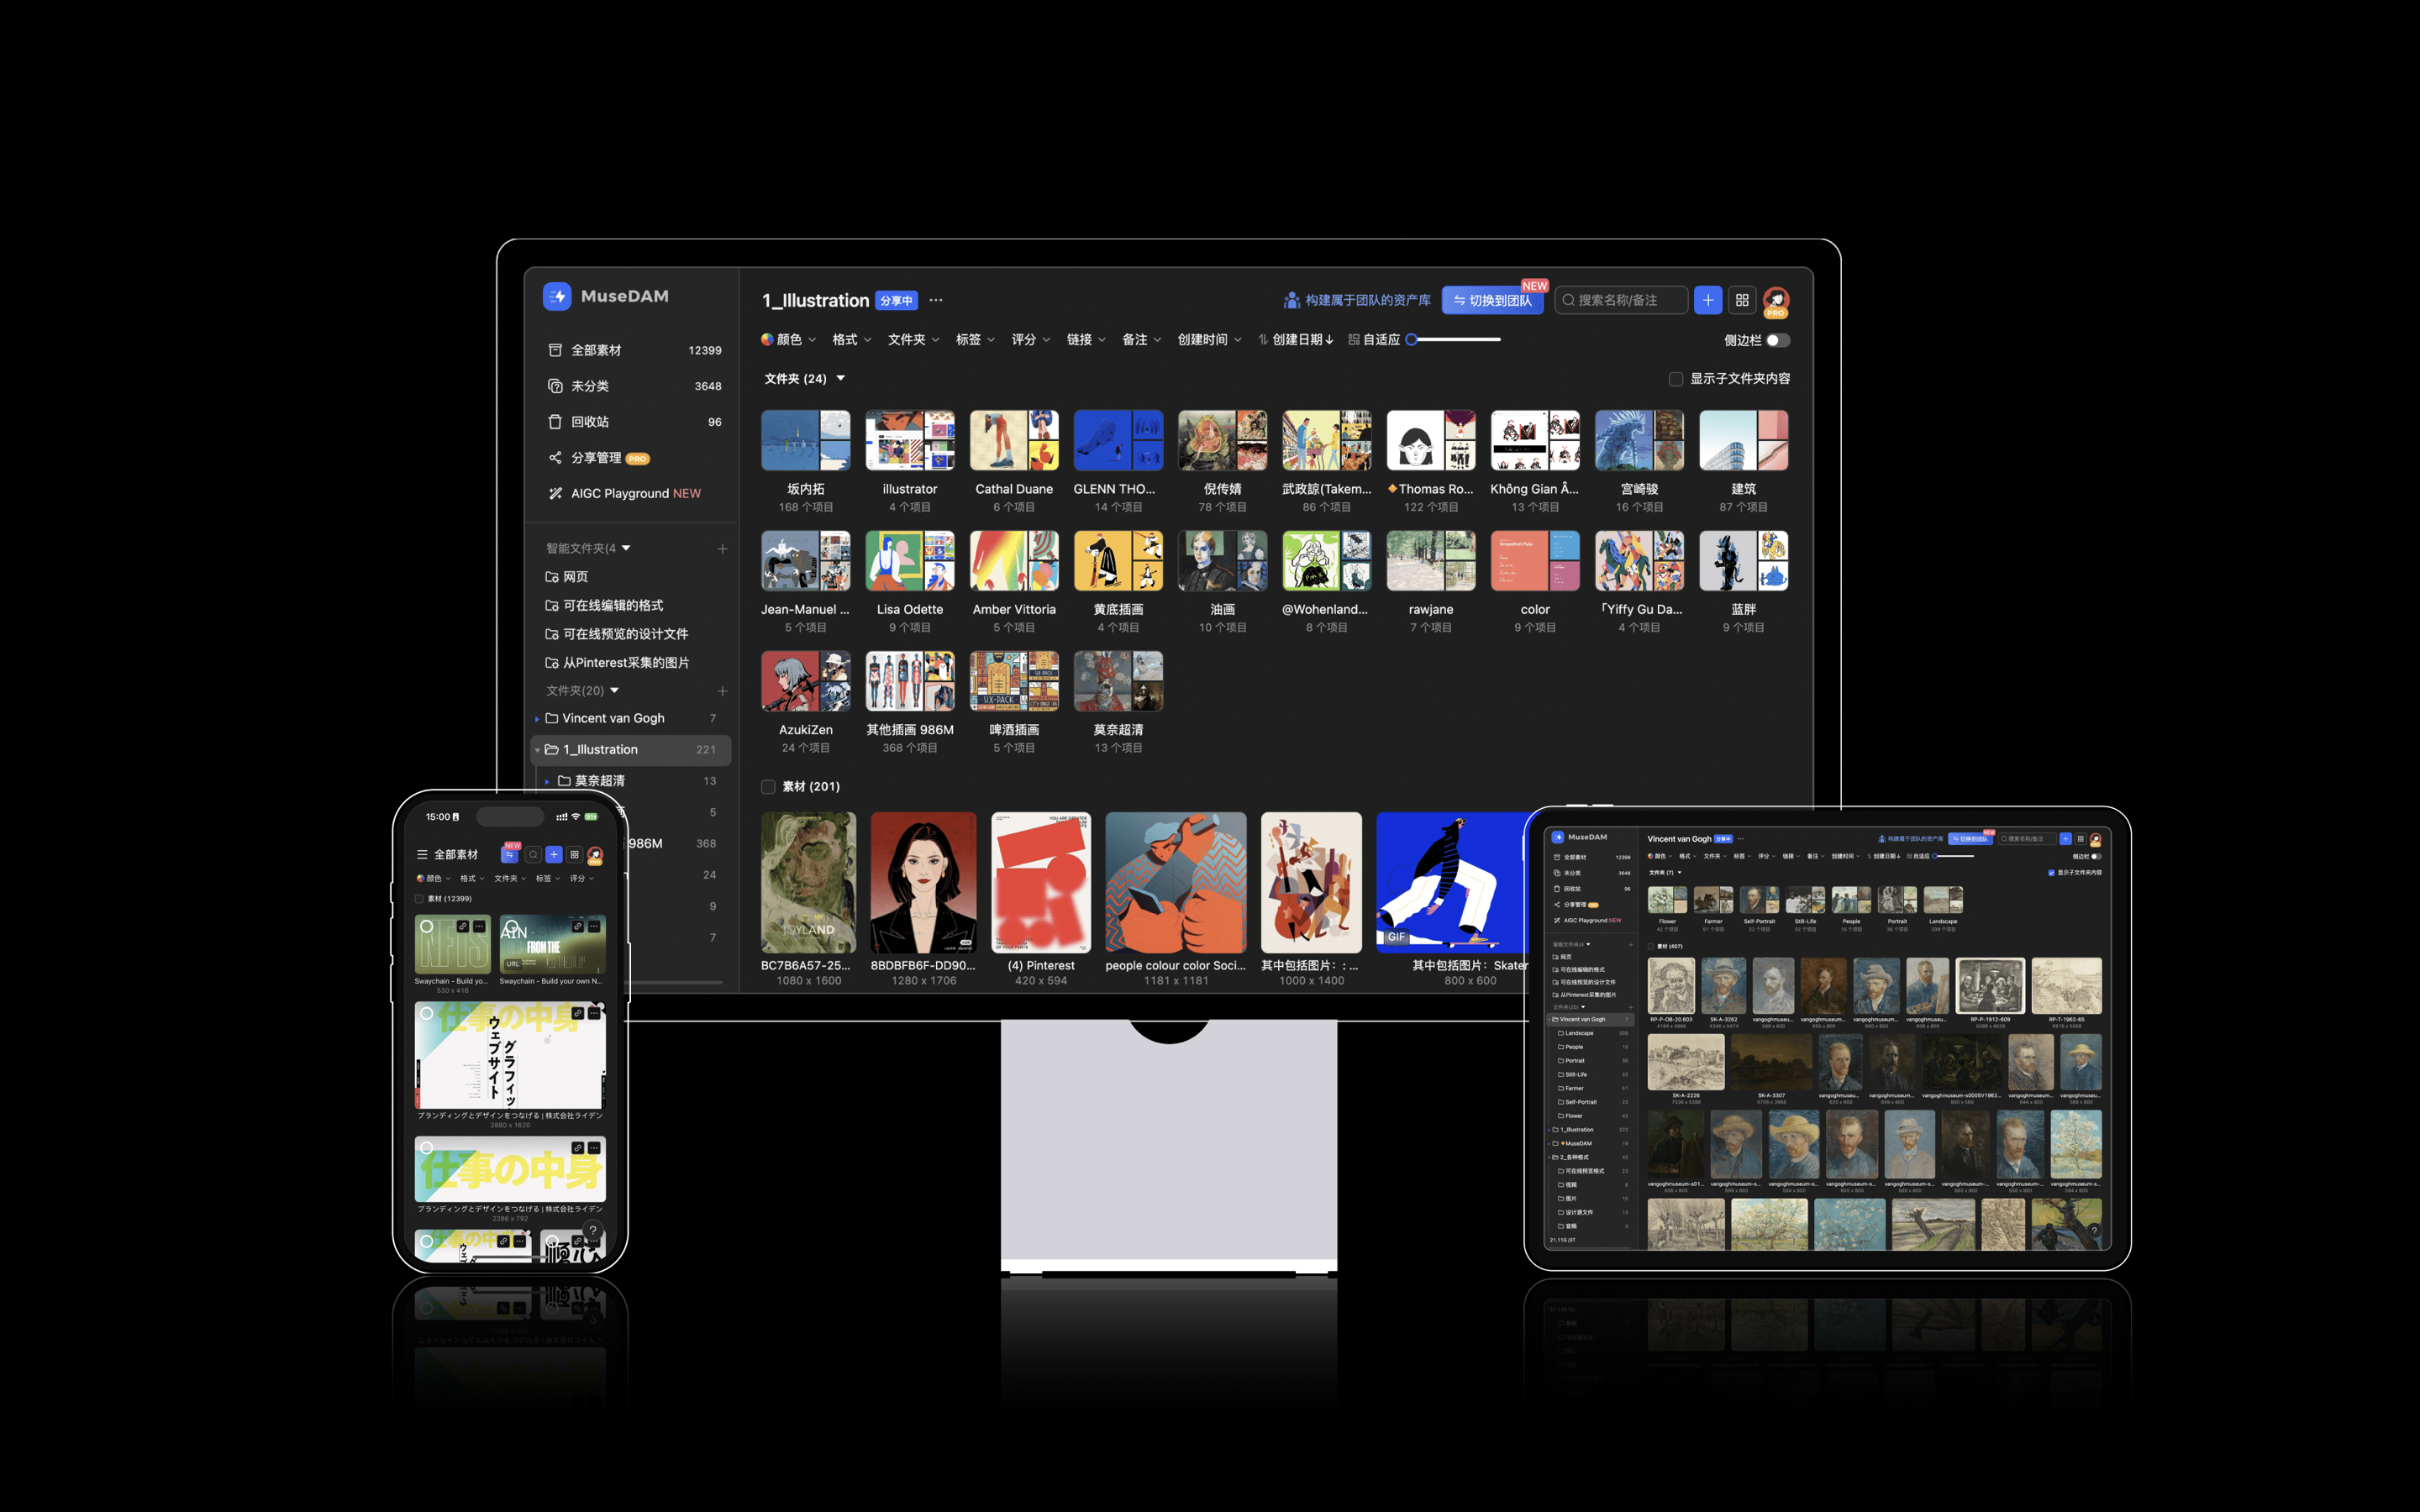Open the 评分 filter dropdown on the monitor
Screen dimensions: 2420x1512
click(1031, 340)
